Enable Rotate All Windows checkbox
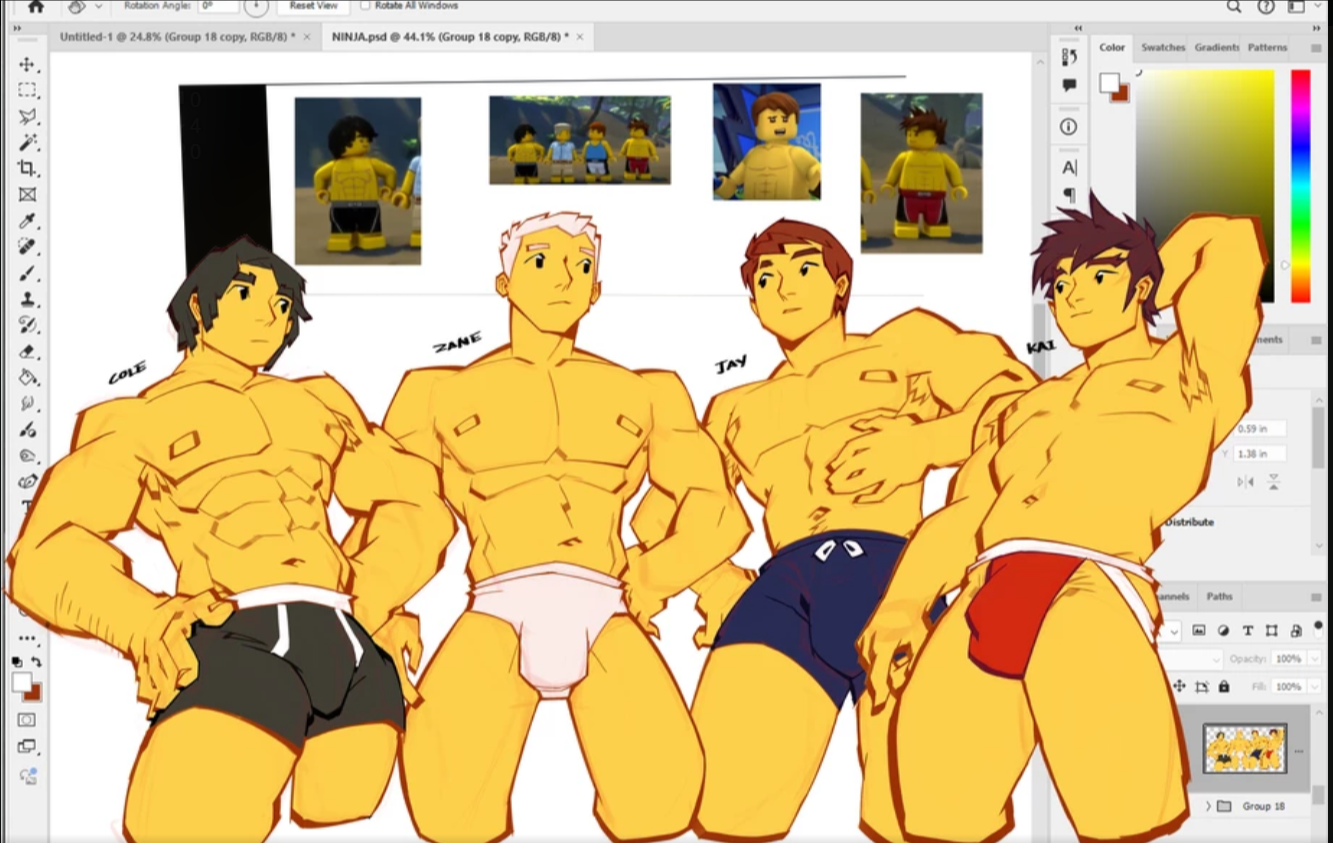Screen dimensions: 1333x843 coord(365,5)
